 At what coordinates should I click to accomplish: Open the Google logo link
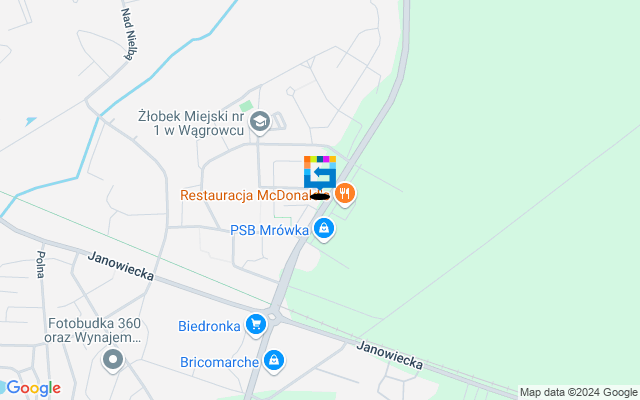coord(31,388)
